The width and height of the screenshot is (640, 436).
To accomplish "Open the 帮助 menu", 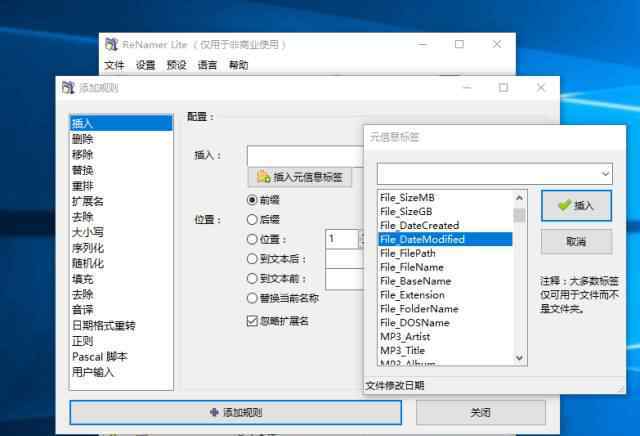I will pos(238,65).
